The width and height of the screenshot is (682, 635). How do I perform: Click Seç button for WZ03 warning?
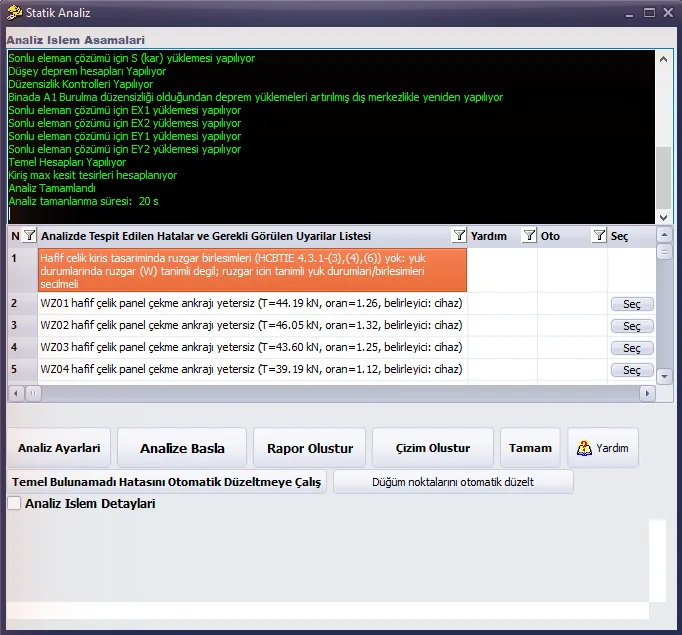click(x=632, y=348)
